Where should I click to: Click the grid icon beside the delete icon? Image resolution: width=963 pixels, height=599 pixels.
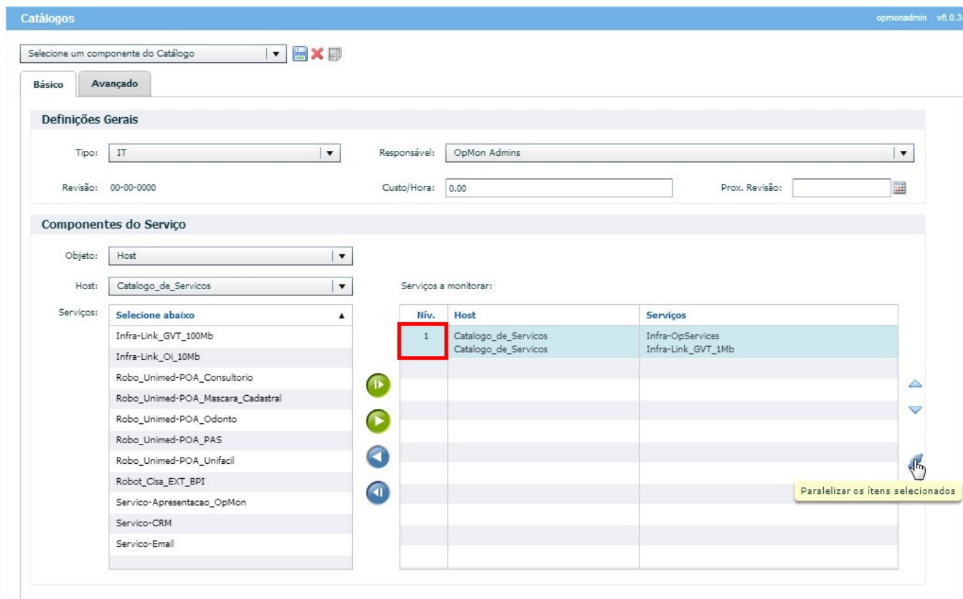335,54
